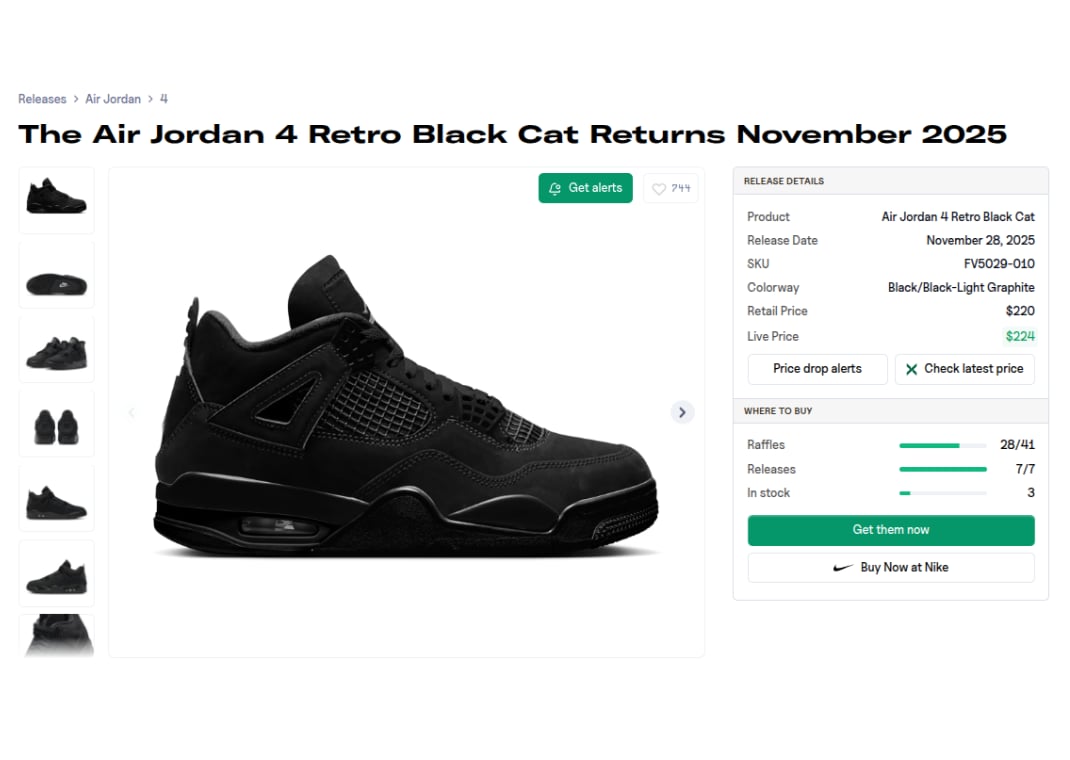The image size is (1070, 760).
Task: Select the pair-view thumbnail in sidebar
Action: (56, 422)
